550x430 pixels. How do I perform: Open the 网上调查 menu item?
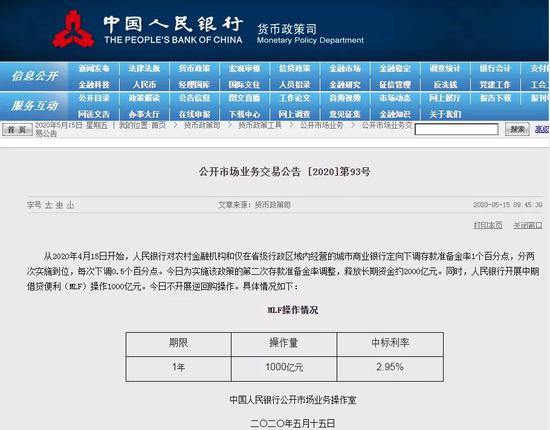tap(295, 114)
